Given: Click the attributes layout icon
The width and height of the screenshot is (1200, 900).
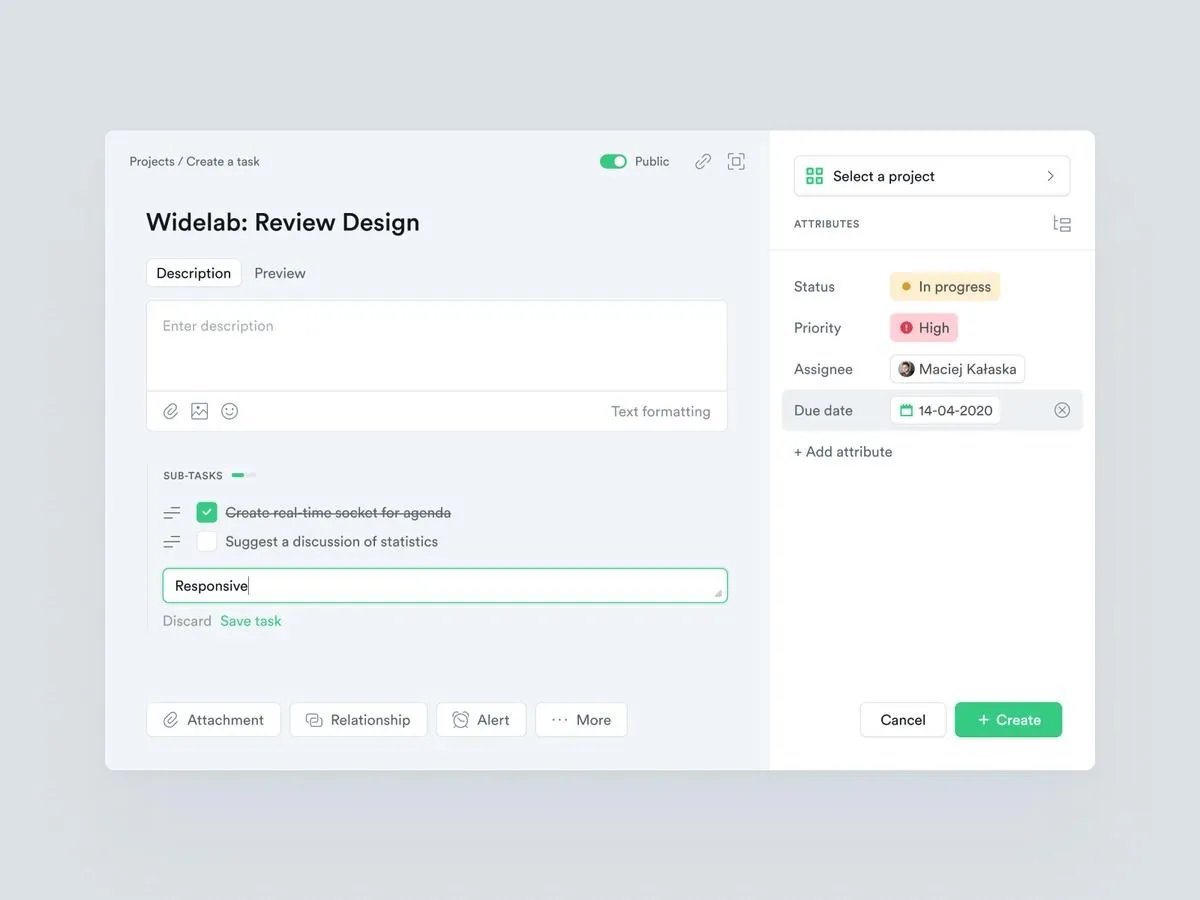Looking at the screenshot, I should (1062, 224).
